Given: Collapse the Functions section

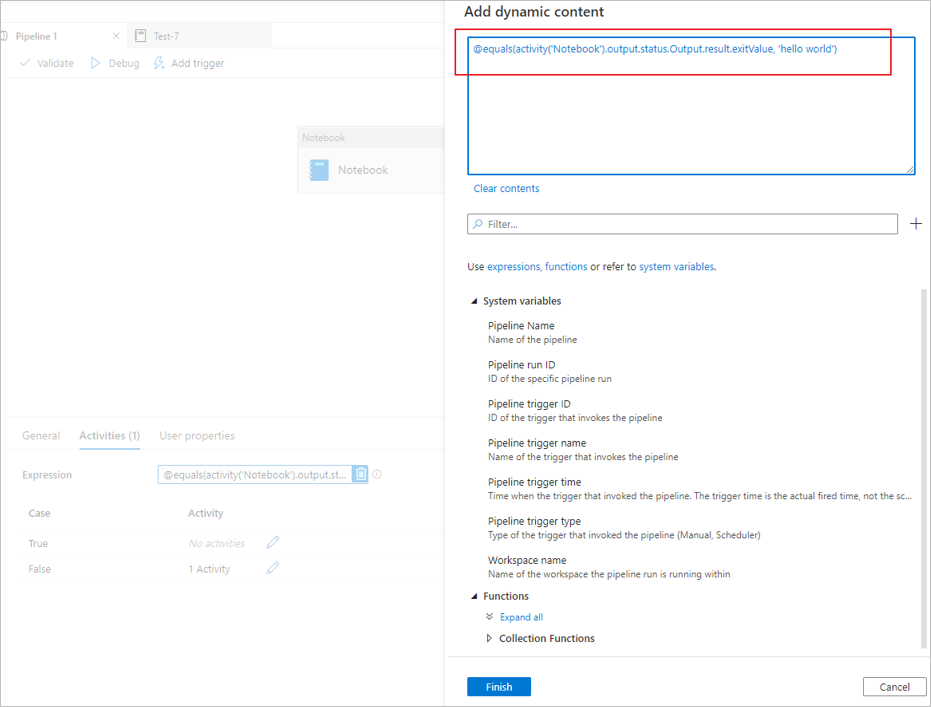Looking at the screenshot, I should point(475,596).
